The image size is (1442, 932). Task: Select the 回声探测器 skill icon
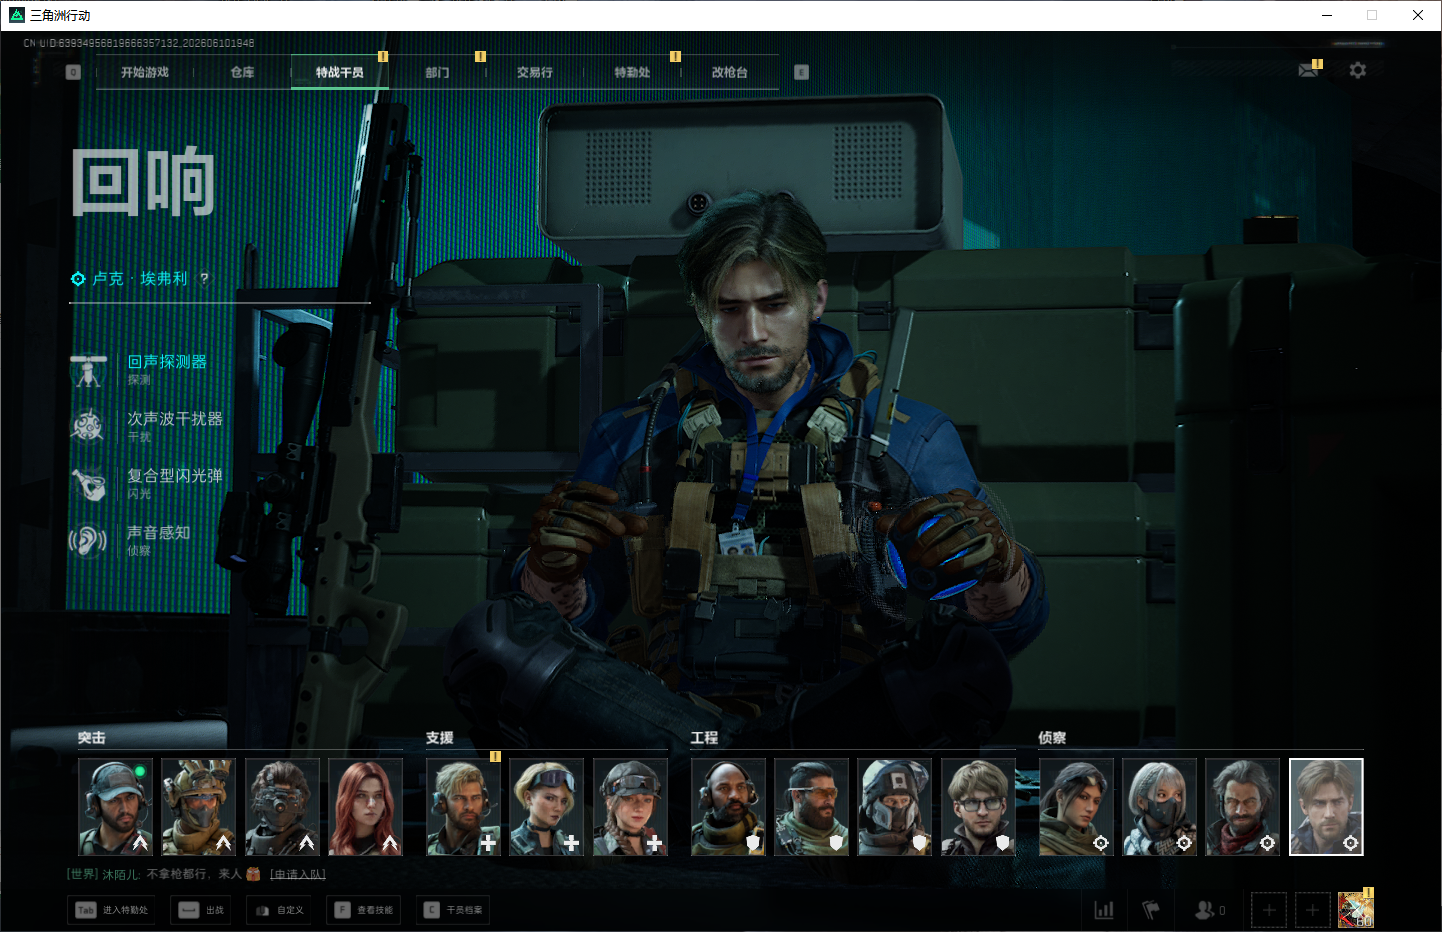(x=89, y=370)
